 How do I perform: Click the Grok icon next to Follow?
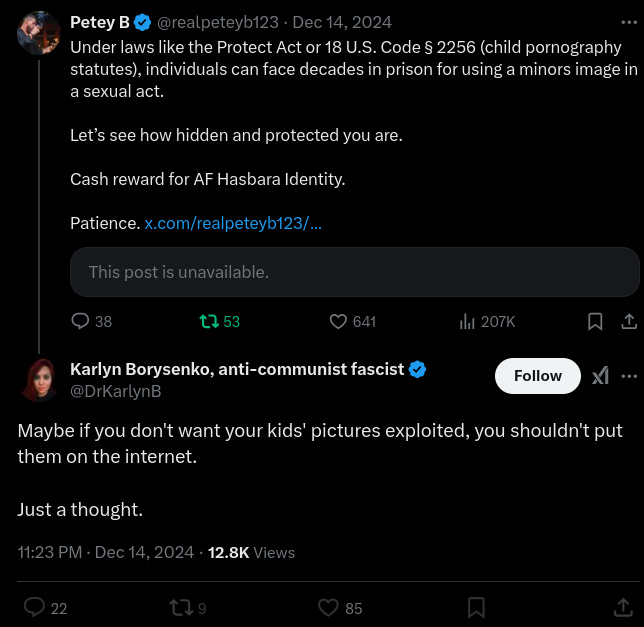pos(600,376)
